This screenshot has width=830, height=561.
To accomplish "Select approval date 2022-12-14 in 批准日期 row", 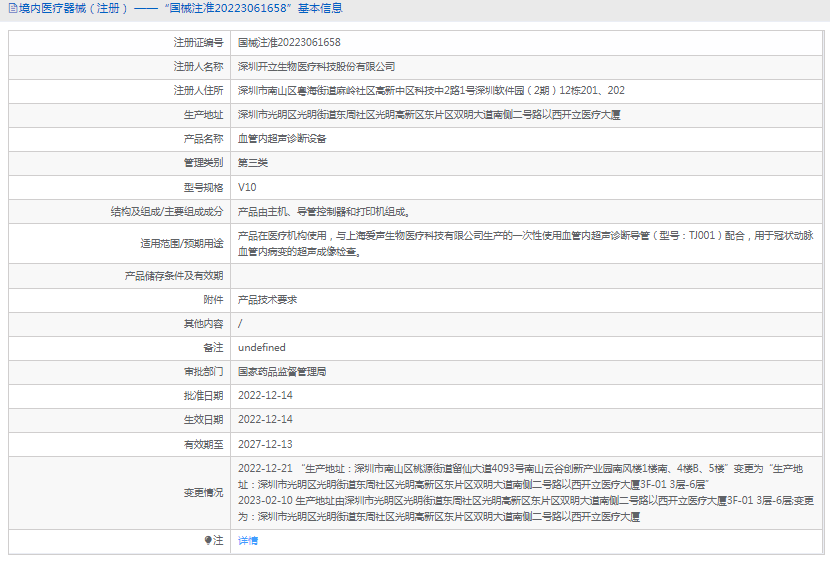I will pyautogui.click(x=265, y=396).
